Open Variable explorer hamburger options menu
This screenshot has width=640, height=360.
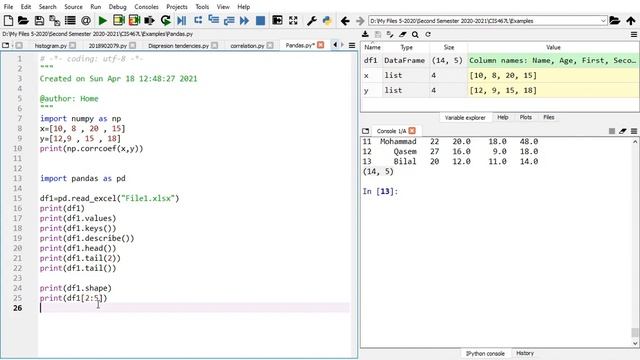click(x=634, y=35)
